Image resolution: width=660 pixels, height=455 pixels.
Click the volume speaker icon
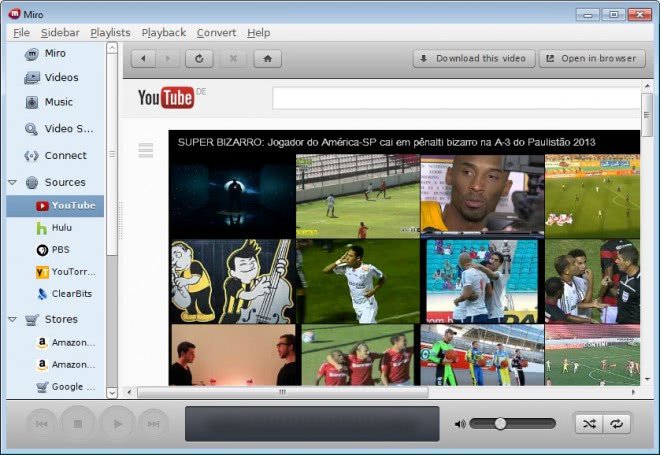click(x=460, y=424)
